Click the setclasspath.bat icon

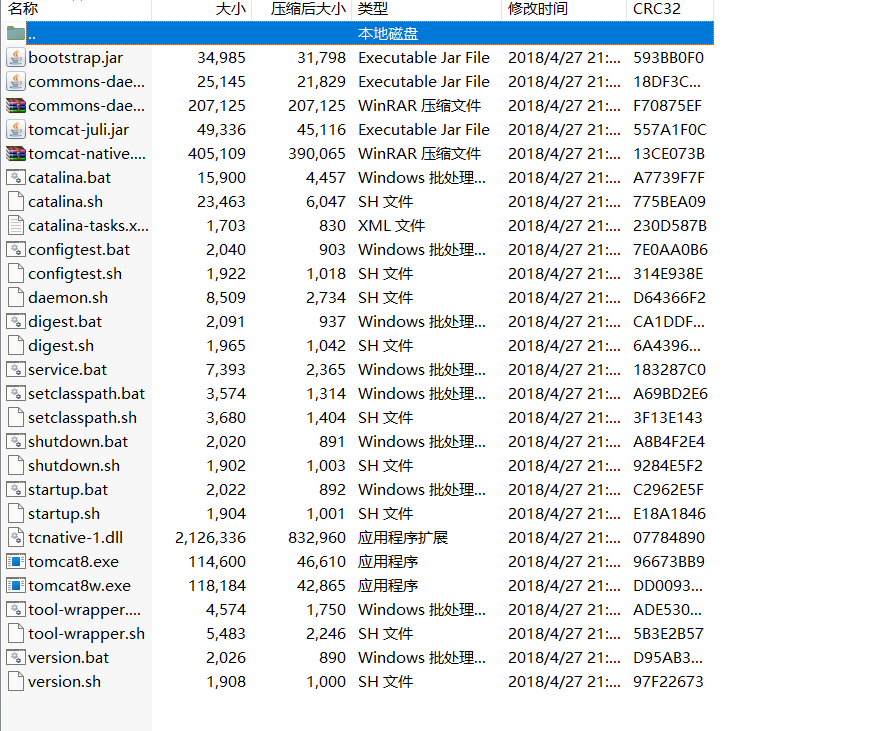(16, 394)
